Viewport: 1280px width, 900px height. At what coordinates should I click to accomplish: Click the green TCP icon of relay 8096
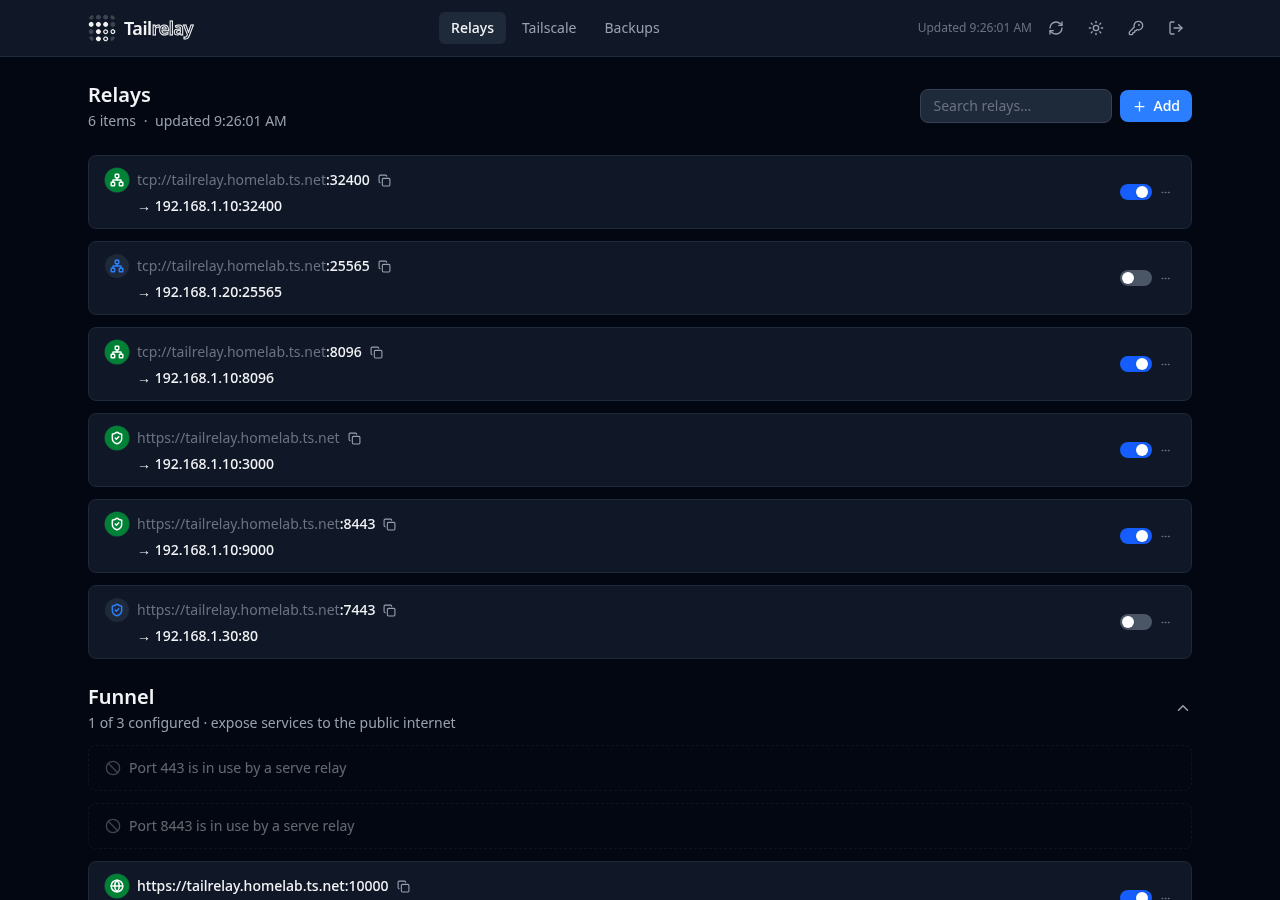point(117,352)
